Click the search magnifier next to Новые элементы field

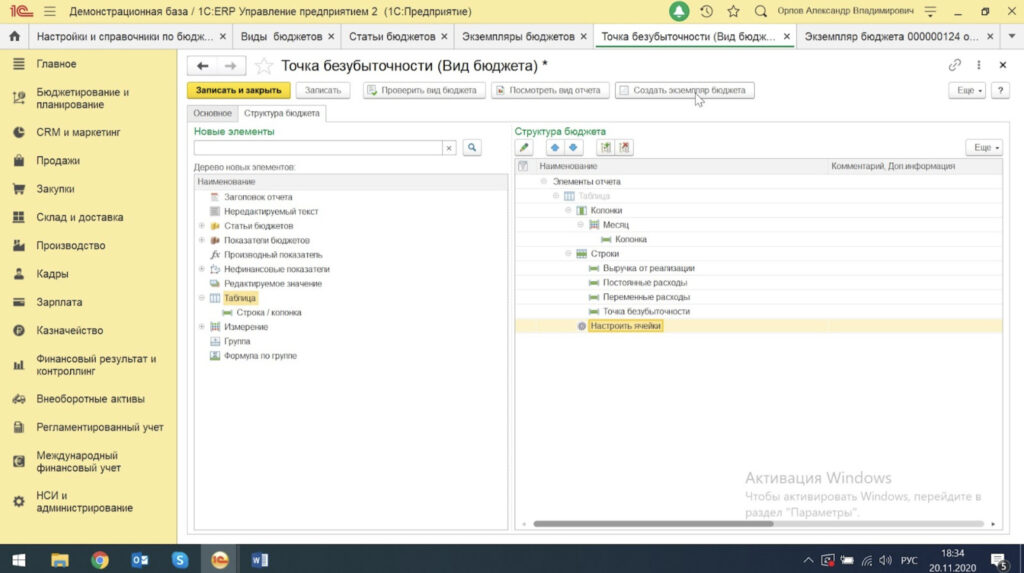472,148
